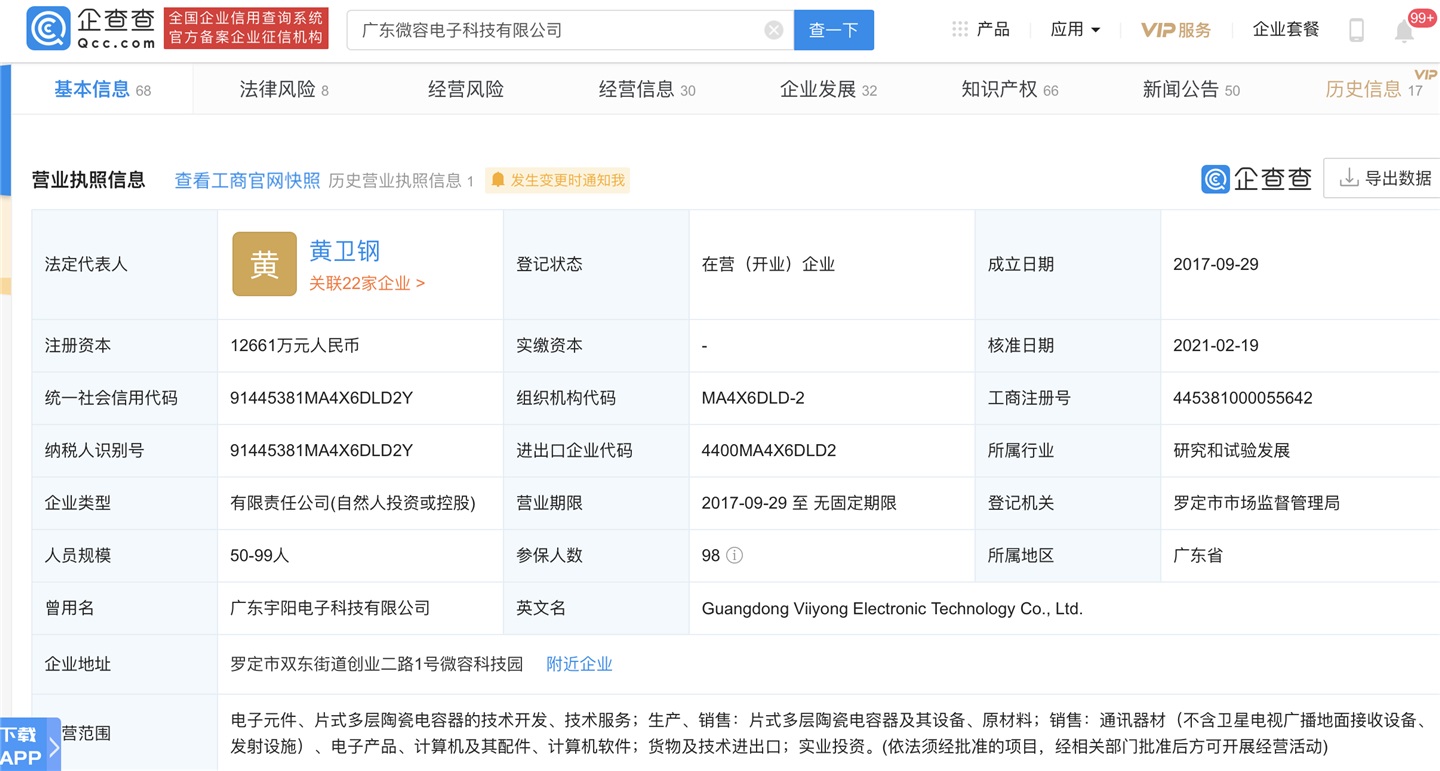Open the 产品 grid menu icon
Image resolution: width=1440 pixels, height=771 pixels.
point(960,30)
